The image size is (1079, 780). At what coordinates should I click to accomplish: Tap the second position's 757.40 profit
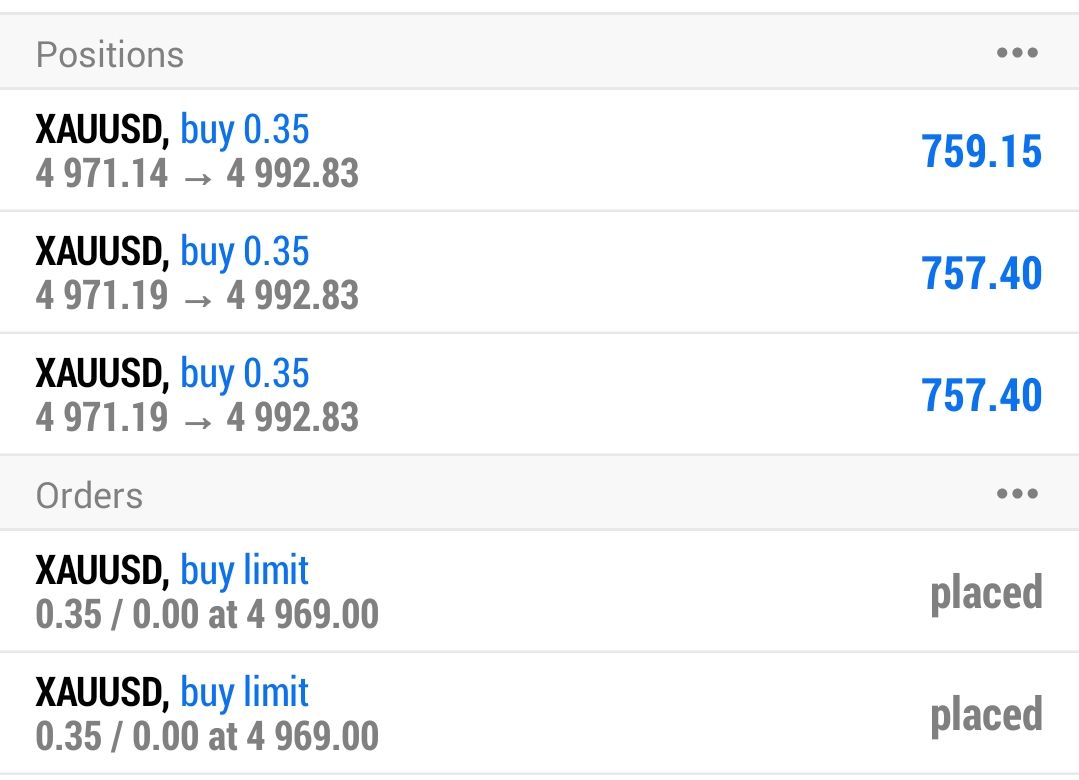coord(982,274)
